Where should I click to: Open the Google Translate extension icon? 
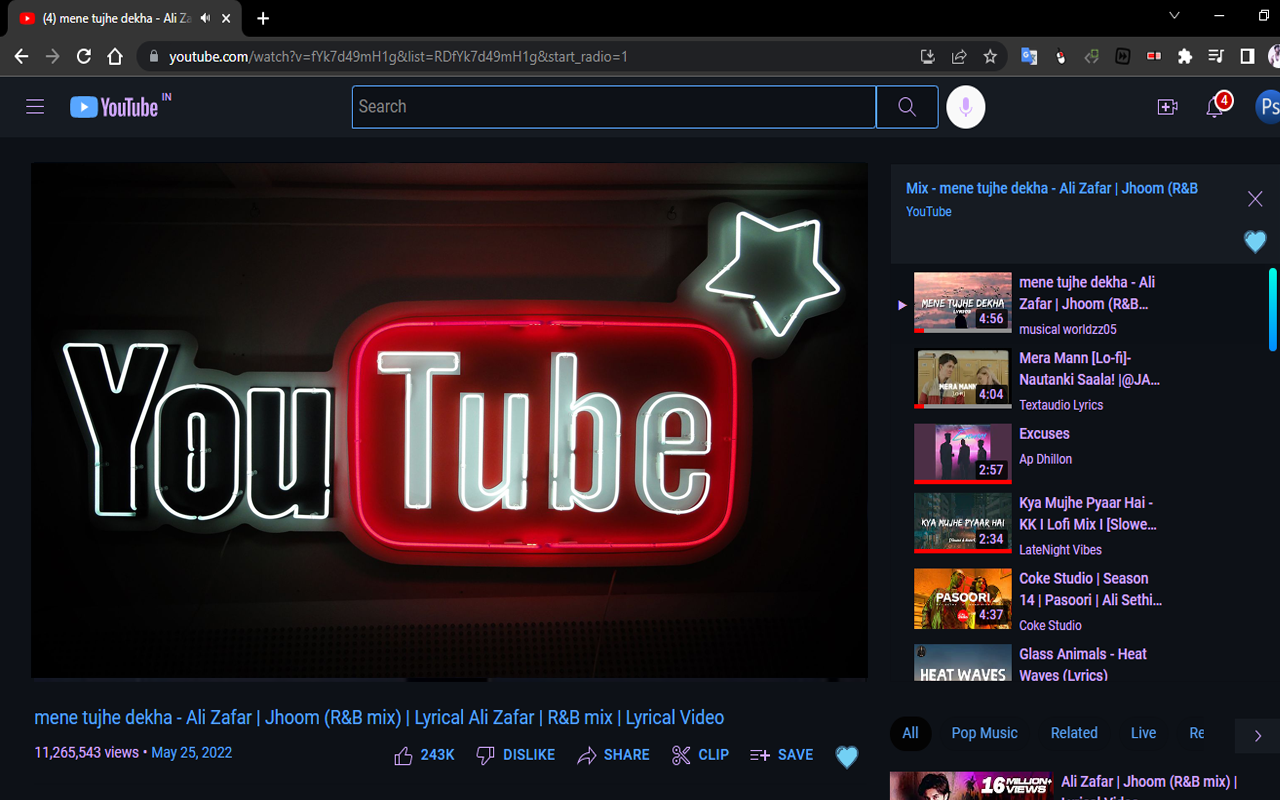coord(1029,57)
